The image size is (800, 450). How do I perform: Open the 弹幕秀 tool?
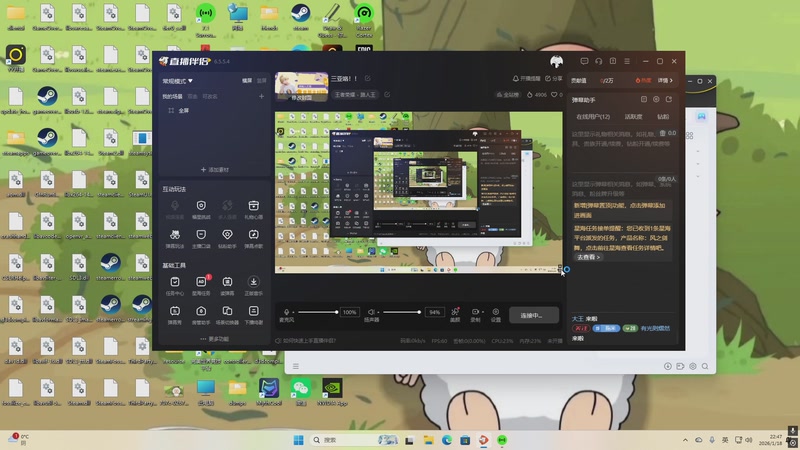point(174,315)
